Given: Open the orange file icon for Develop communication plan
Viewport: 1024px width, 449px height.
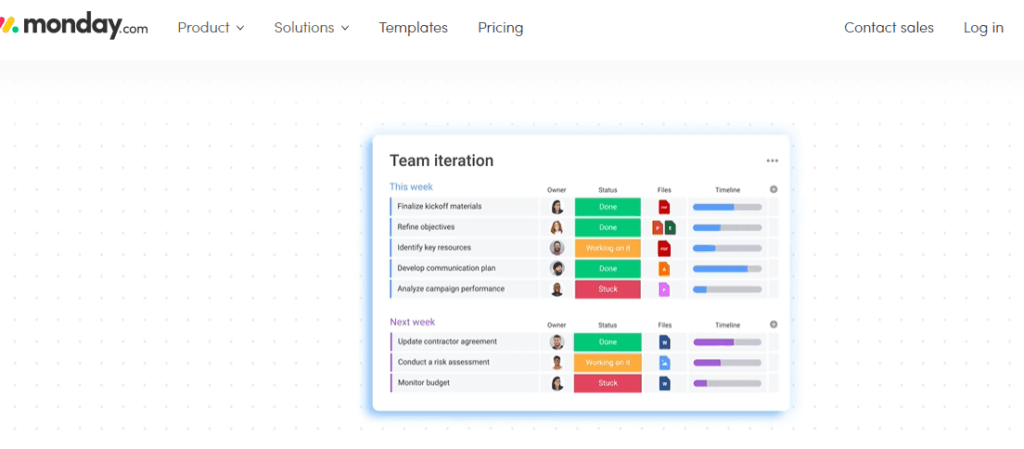Looking at the screenshot, I should (664, 269).
